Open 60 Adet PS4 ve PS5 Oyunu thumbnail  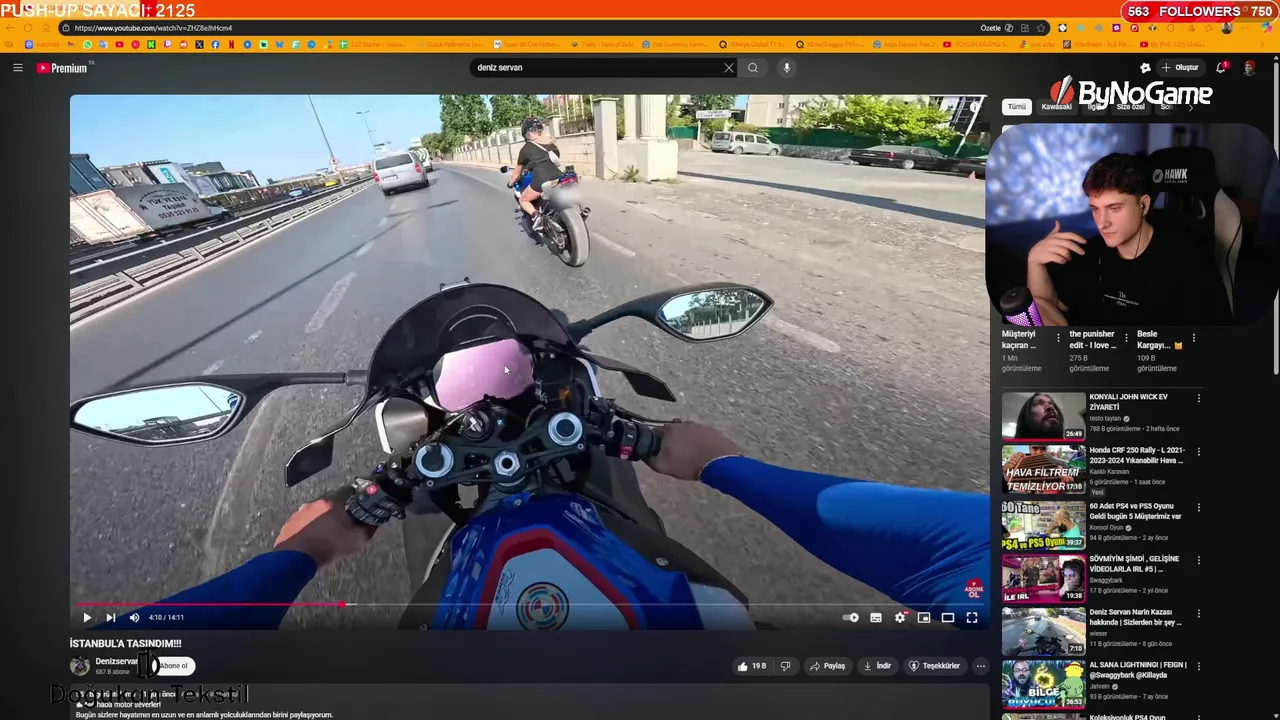[1043, 525]
